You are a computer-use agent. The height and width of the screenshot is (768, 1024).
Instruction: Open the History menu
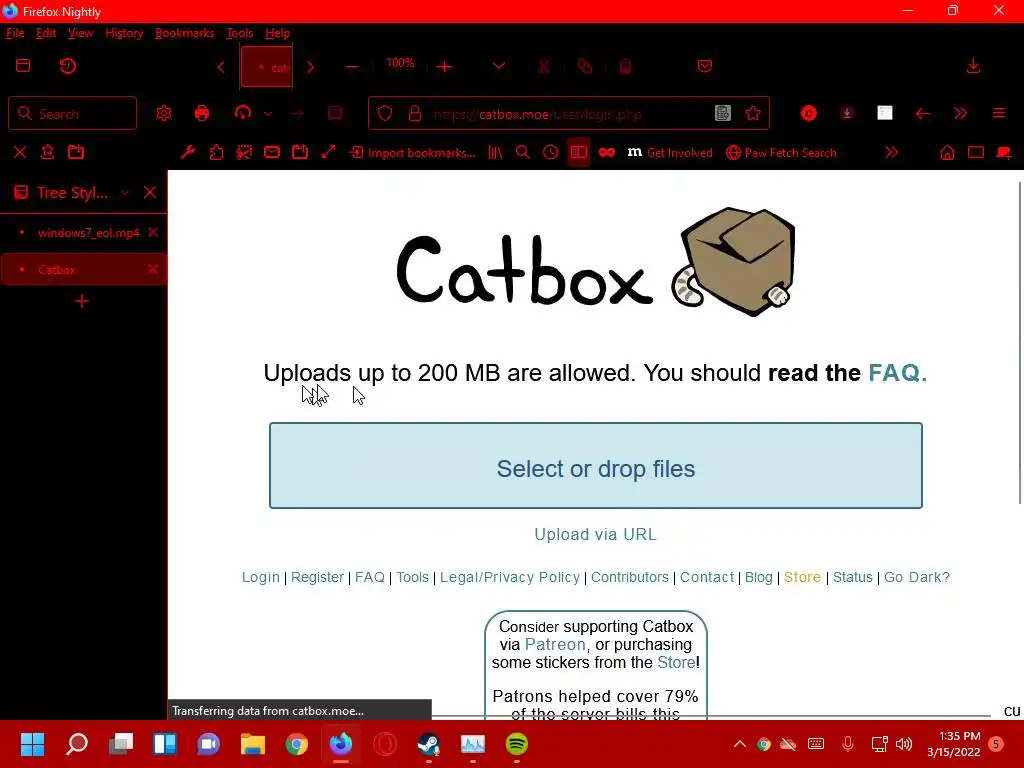point(124,33)
